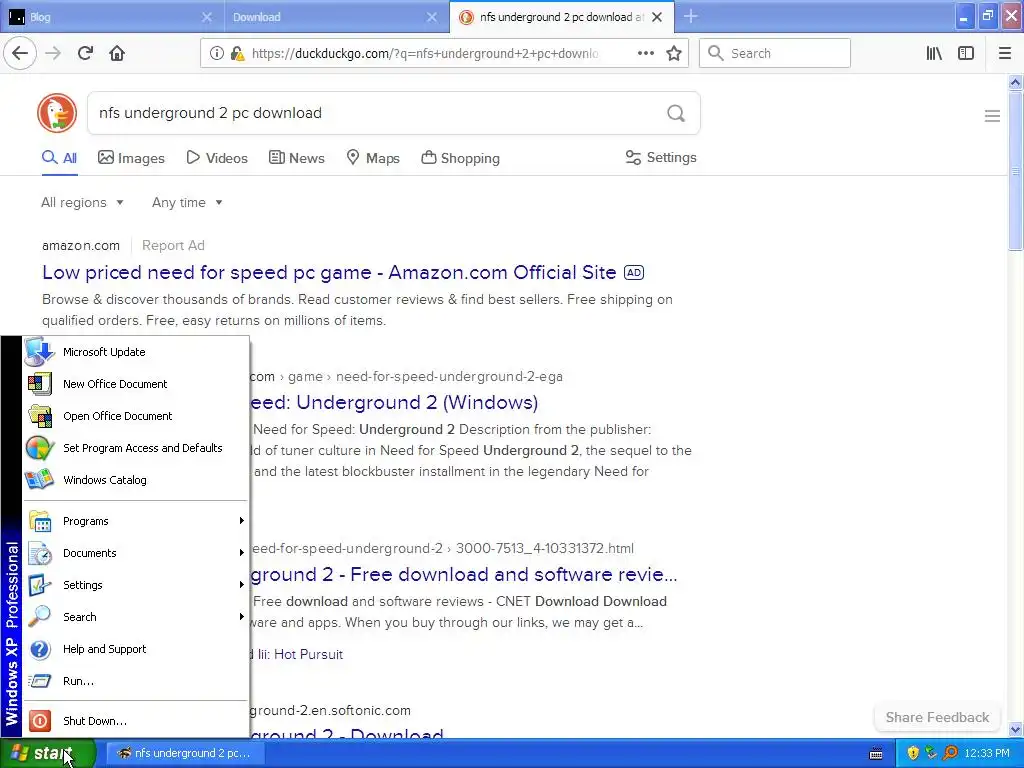Open Windows Catalog entry

click(136, 480)
